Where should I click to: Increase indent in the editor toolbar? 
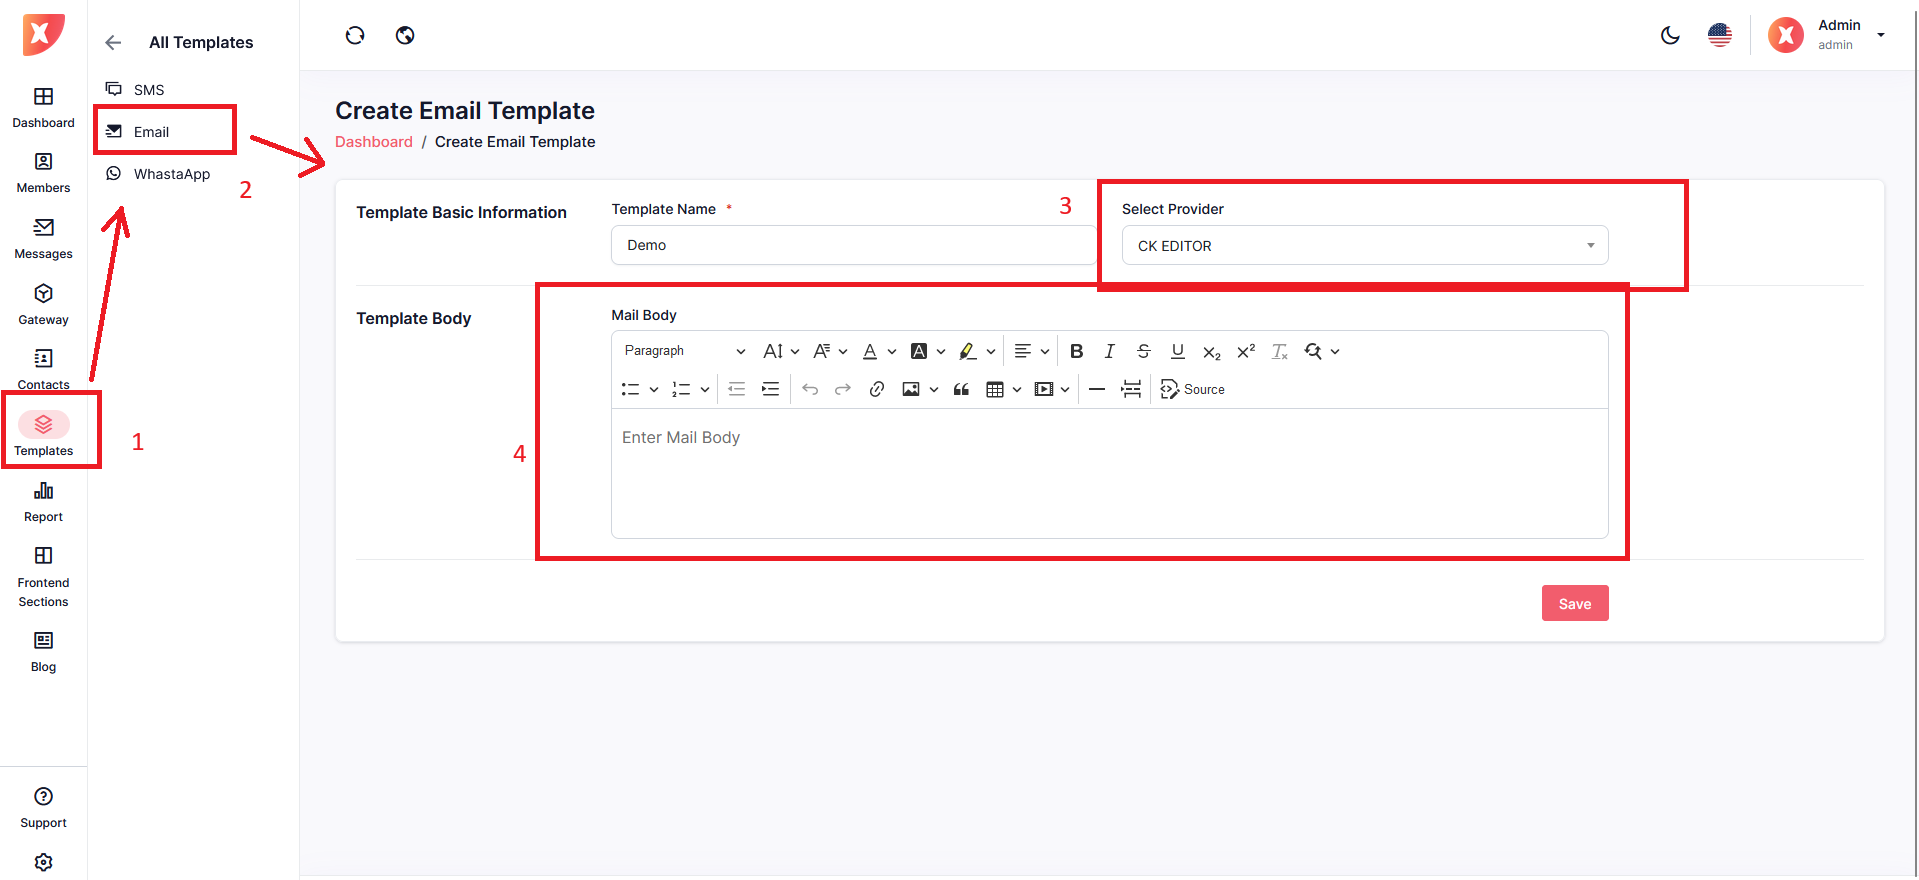[770, 389]
